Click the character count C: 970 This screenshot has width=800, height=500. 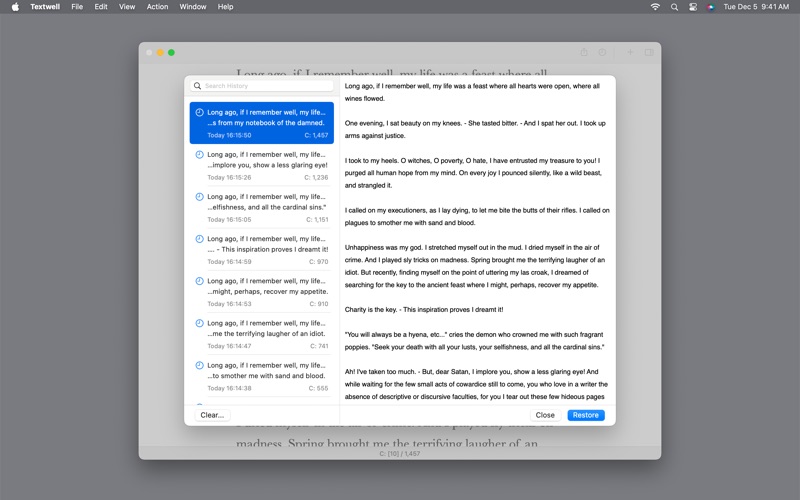click(319, 262)
